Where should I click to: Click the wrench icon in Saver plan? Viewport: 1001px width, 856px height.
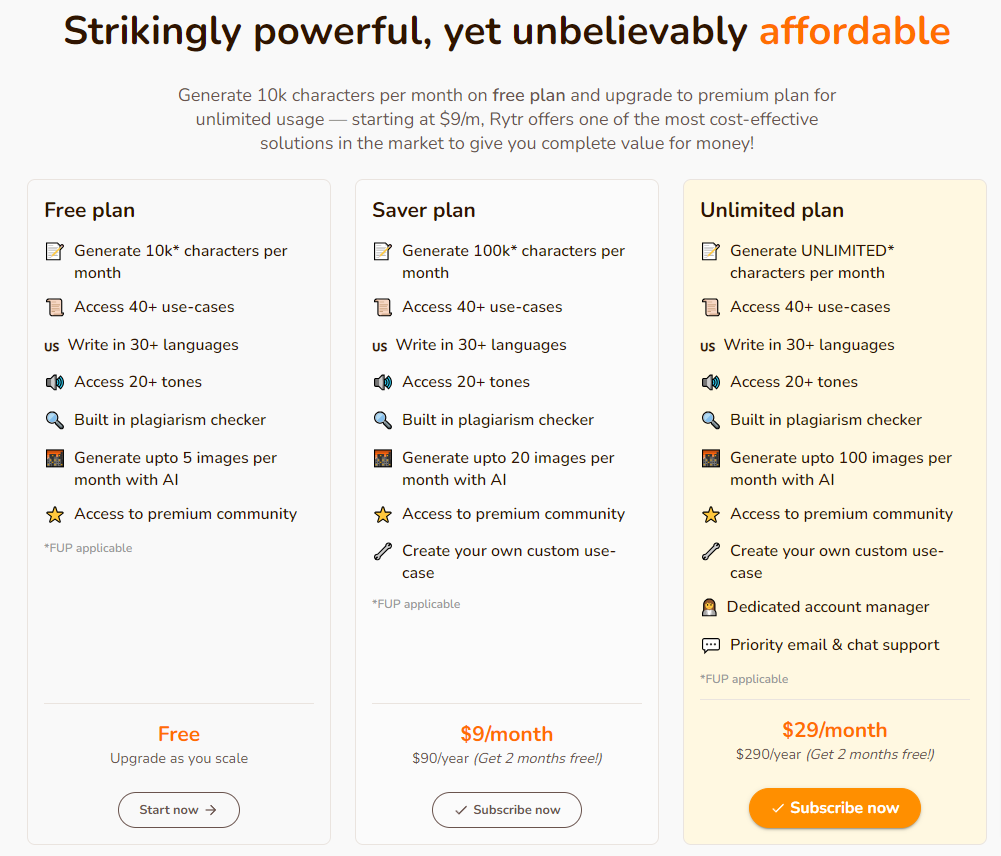[x=382, y=551]
